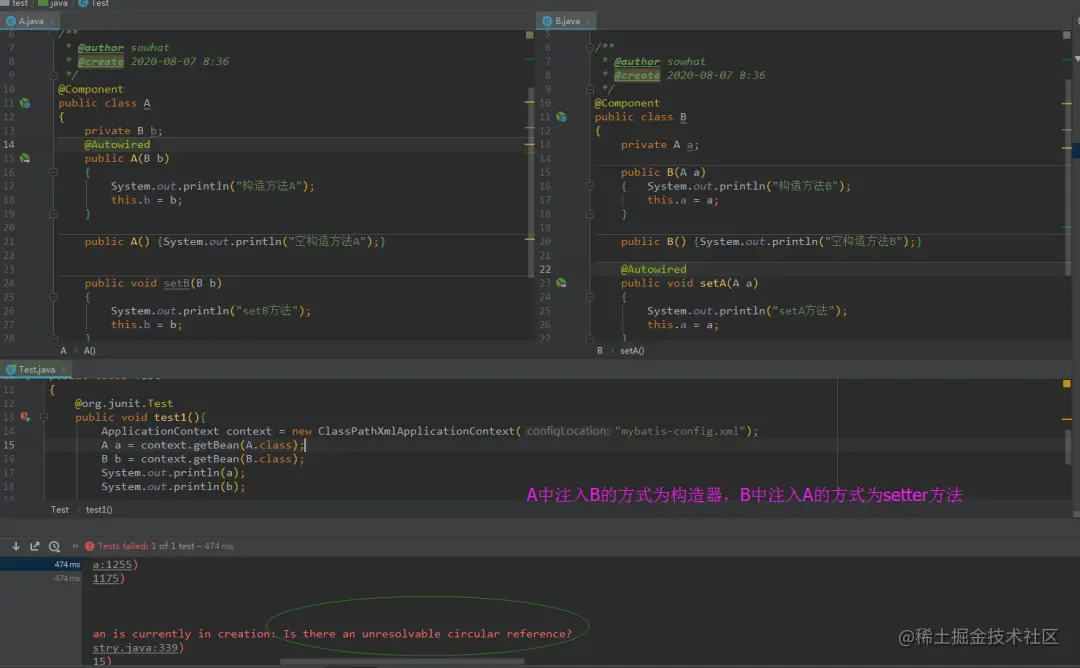Click inspection status square in A.java editor

(530, 34)
